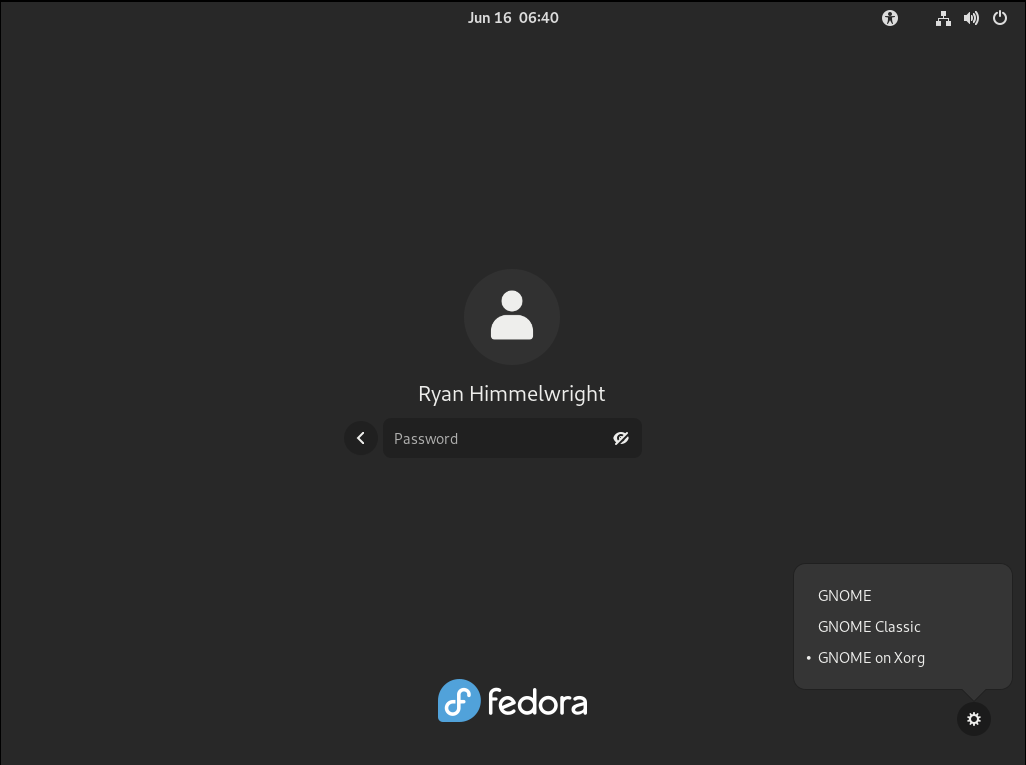Open the calendar from the clock time 06:40

coord(539,18)
